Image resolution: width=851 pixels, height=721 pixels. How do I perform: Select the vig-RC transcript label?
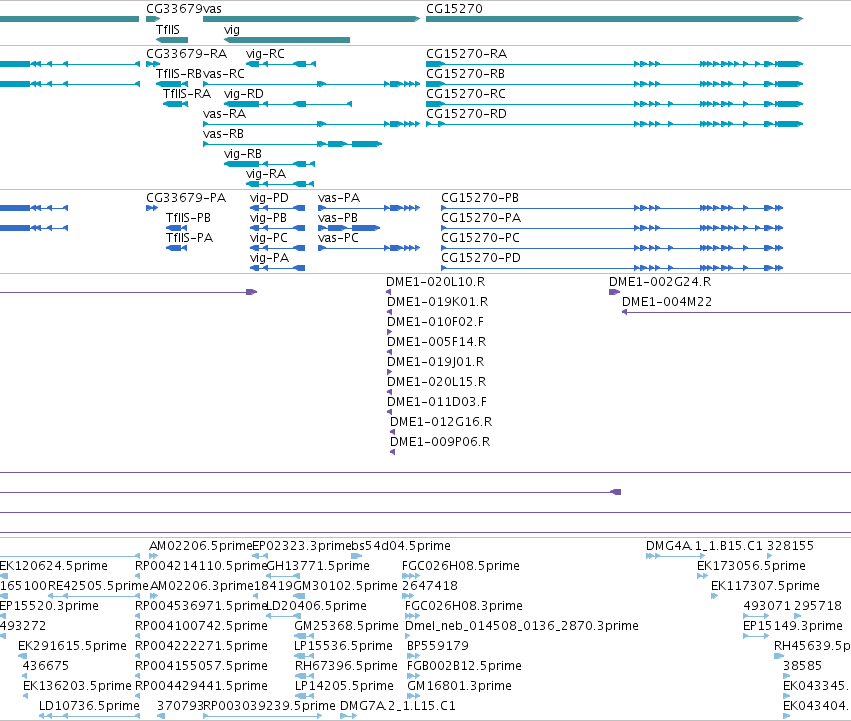[265, 54]
